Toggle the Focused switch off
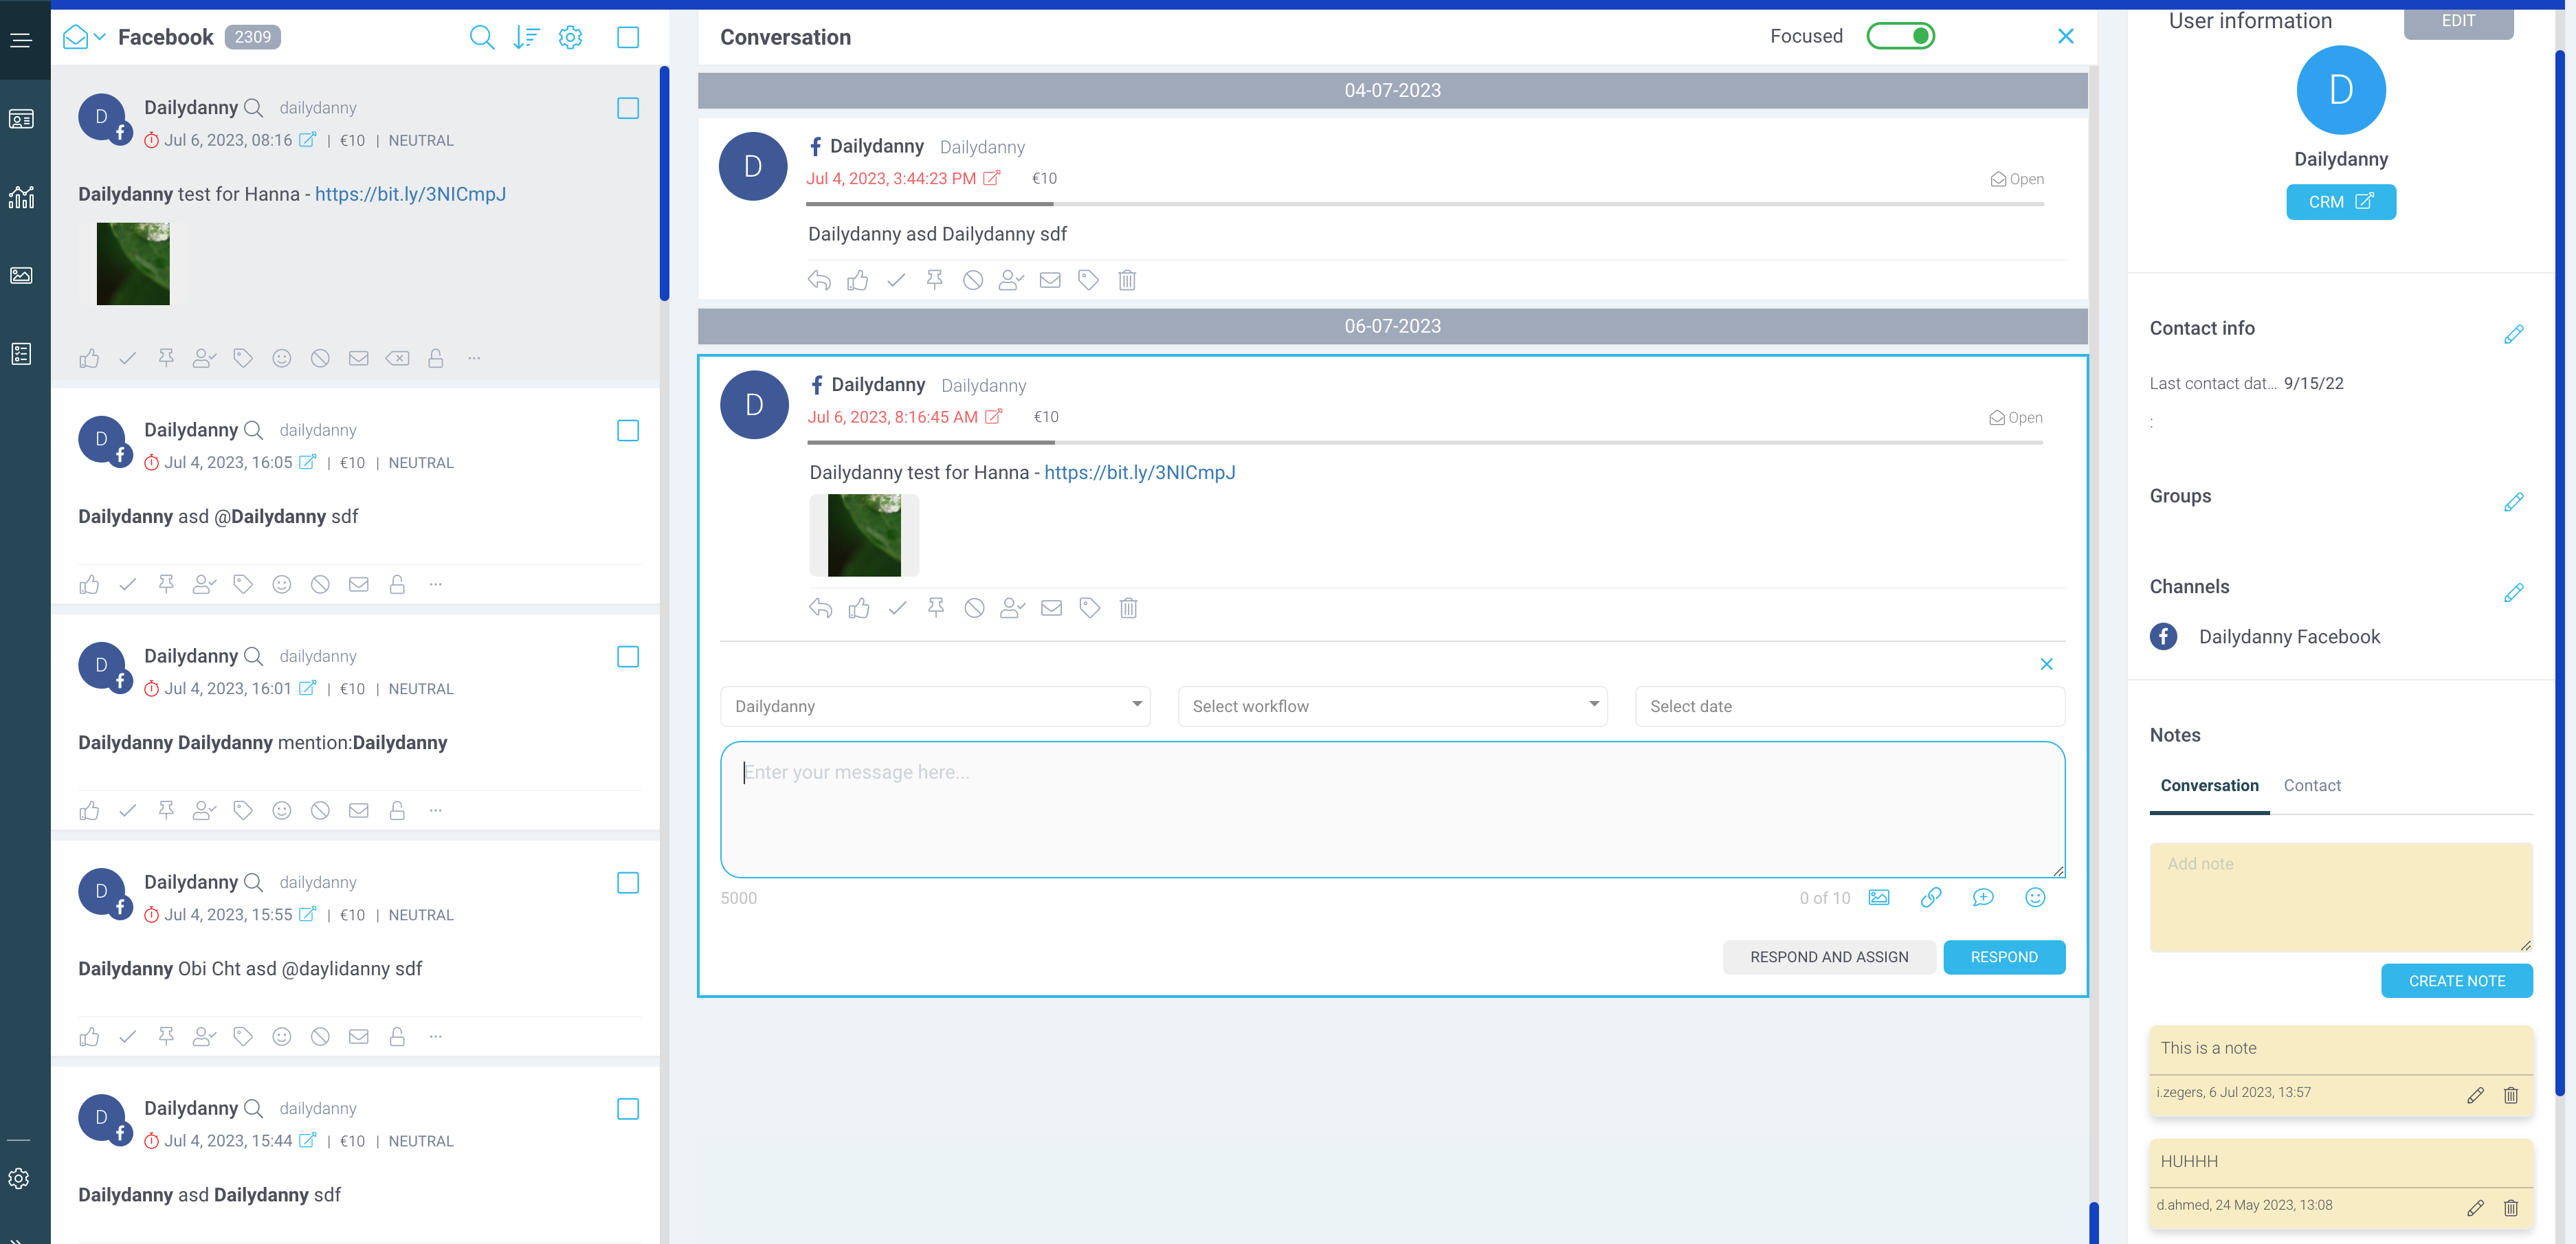This screenshot has height=1244, width=2576. [x=1901, y=36]
